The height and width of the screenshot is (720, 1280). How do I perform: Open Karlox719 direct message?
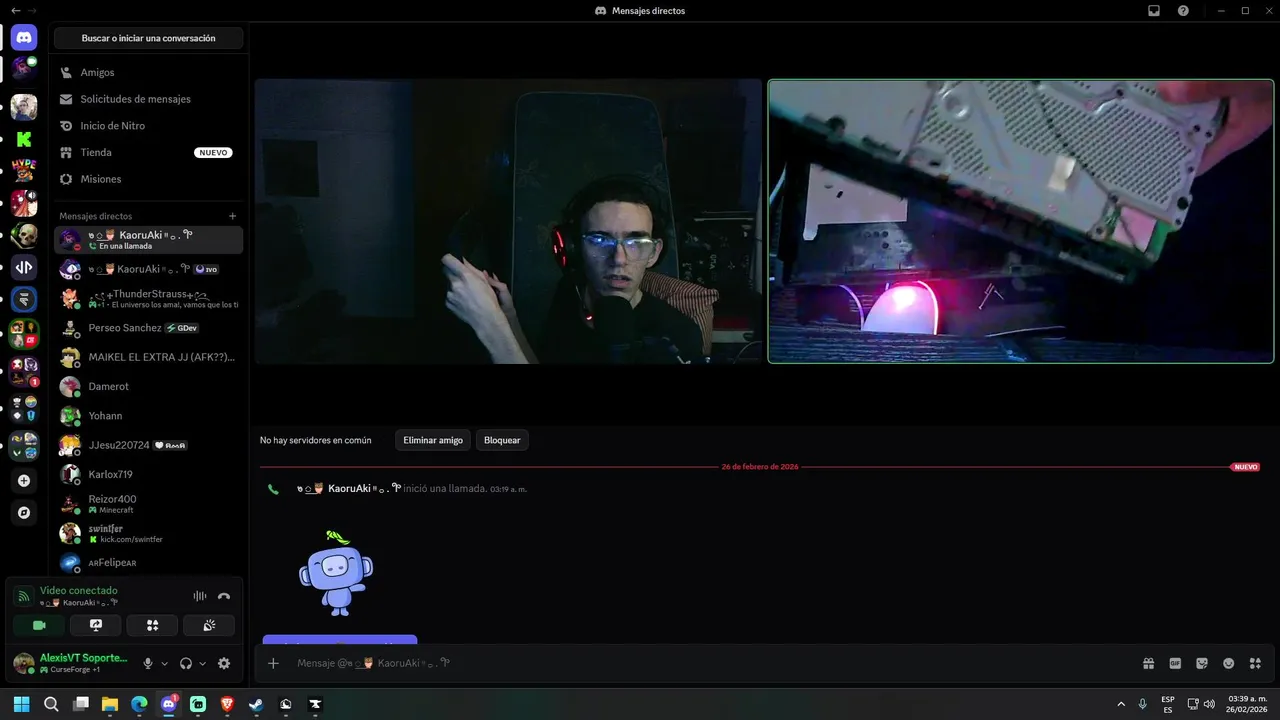(x=149, y=474)
